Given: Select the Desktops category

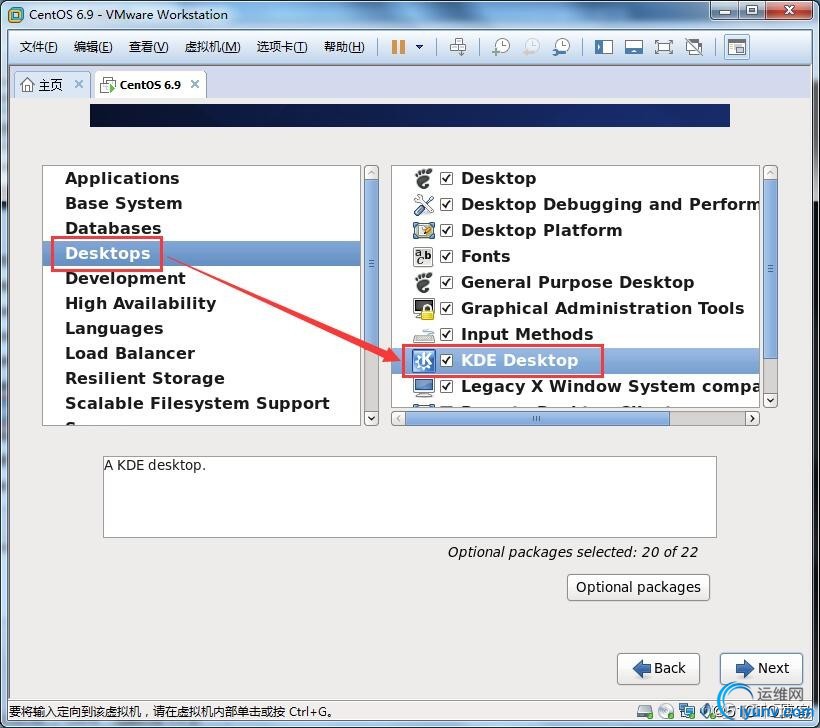Looking at the screenshot, I should pos(201,253).
